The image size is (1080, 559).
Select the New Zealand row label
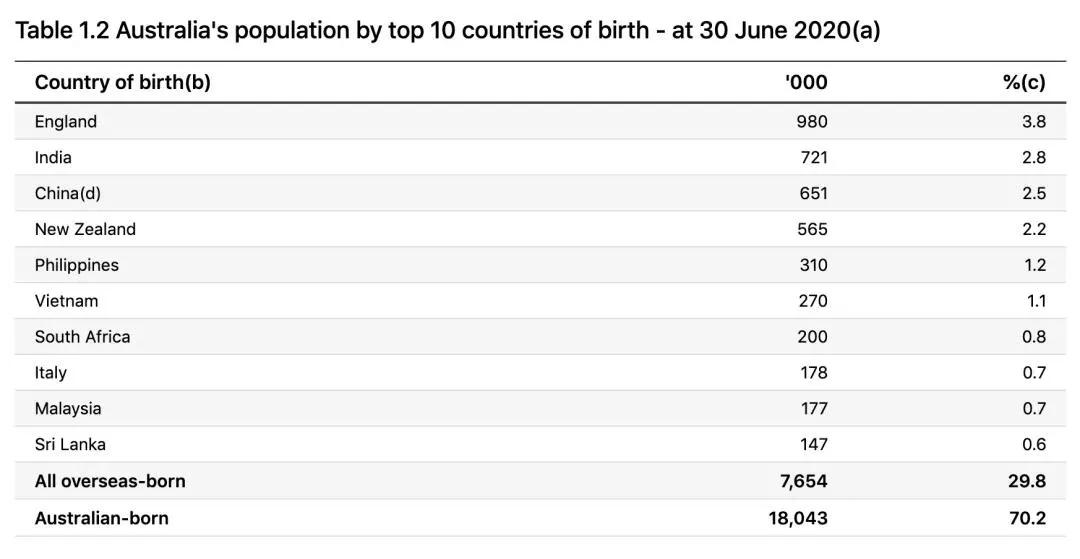[85, 229]
